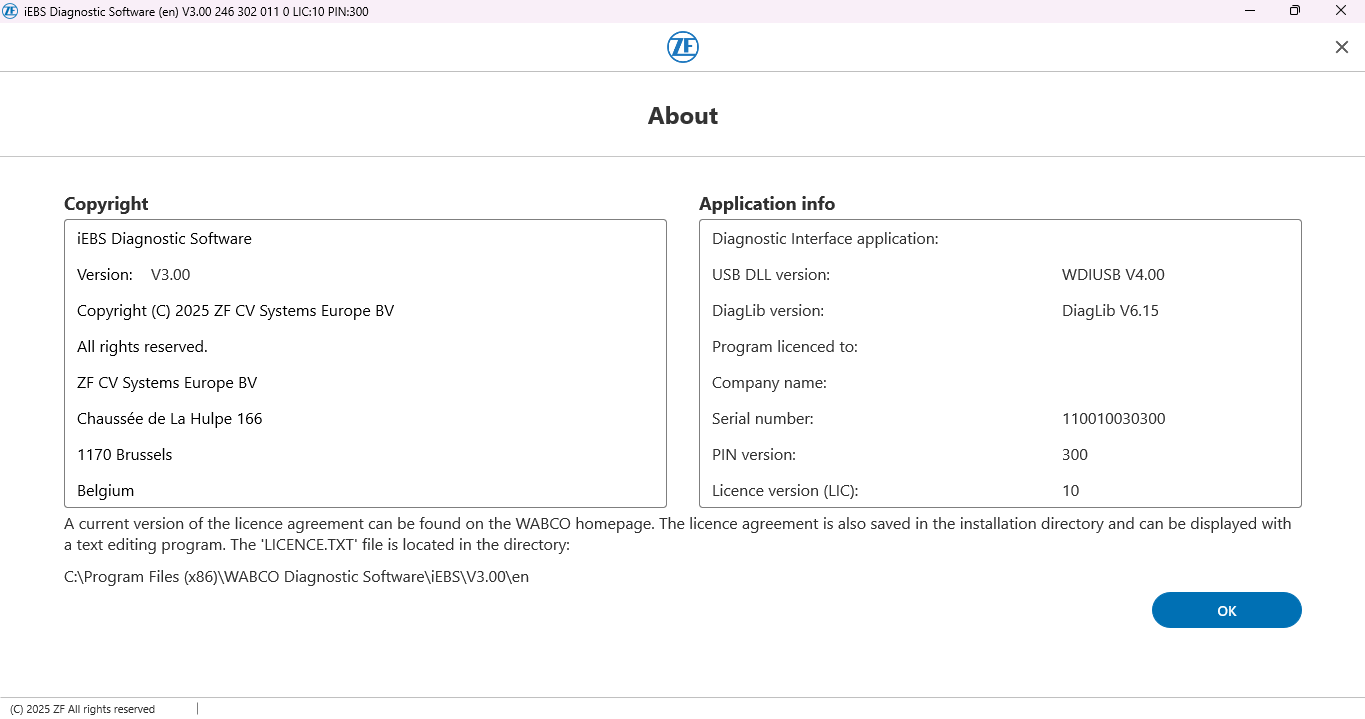Screen dimensions: 1365x719
Task: Click the Licence version (LIC) label
Action: coord(785,491)
